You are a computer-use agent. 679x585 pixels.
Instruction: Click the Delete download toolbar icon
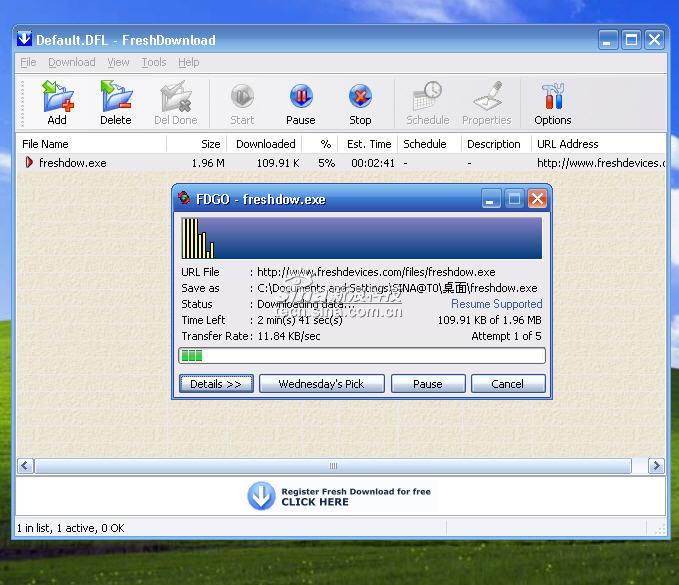click(x=116, y=96)
